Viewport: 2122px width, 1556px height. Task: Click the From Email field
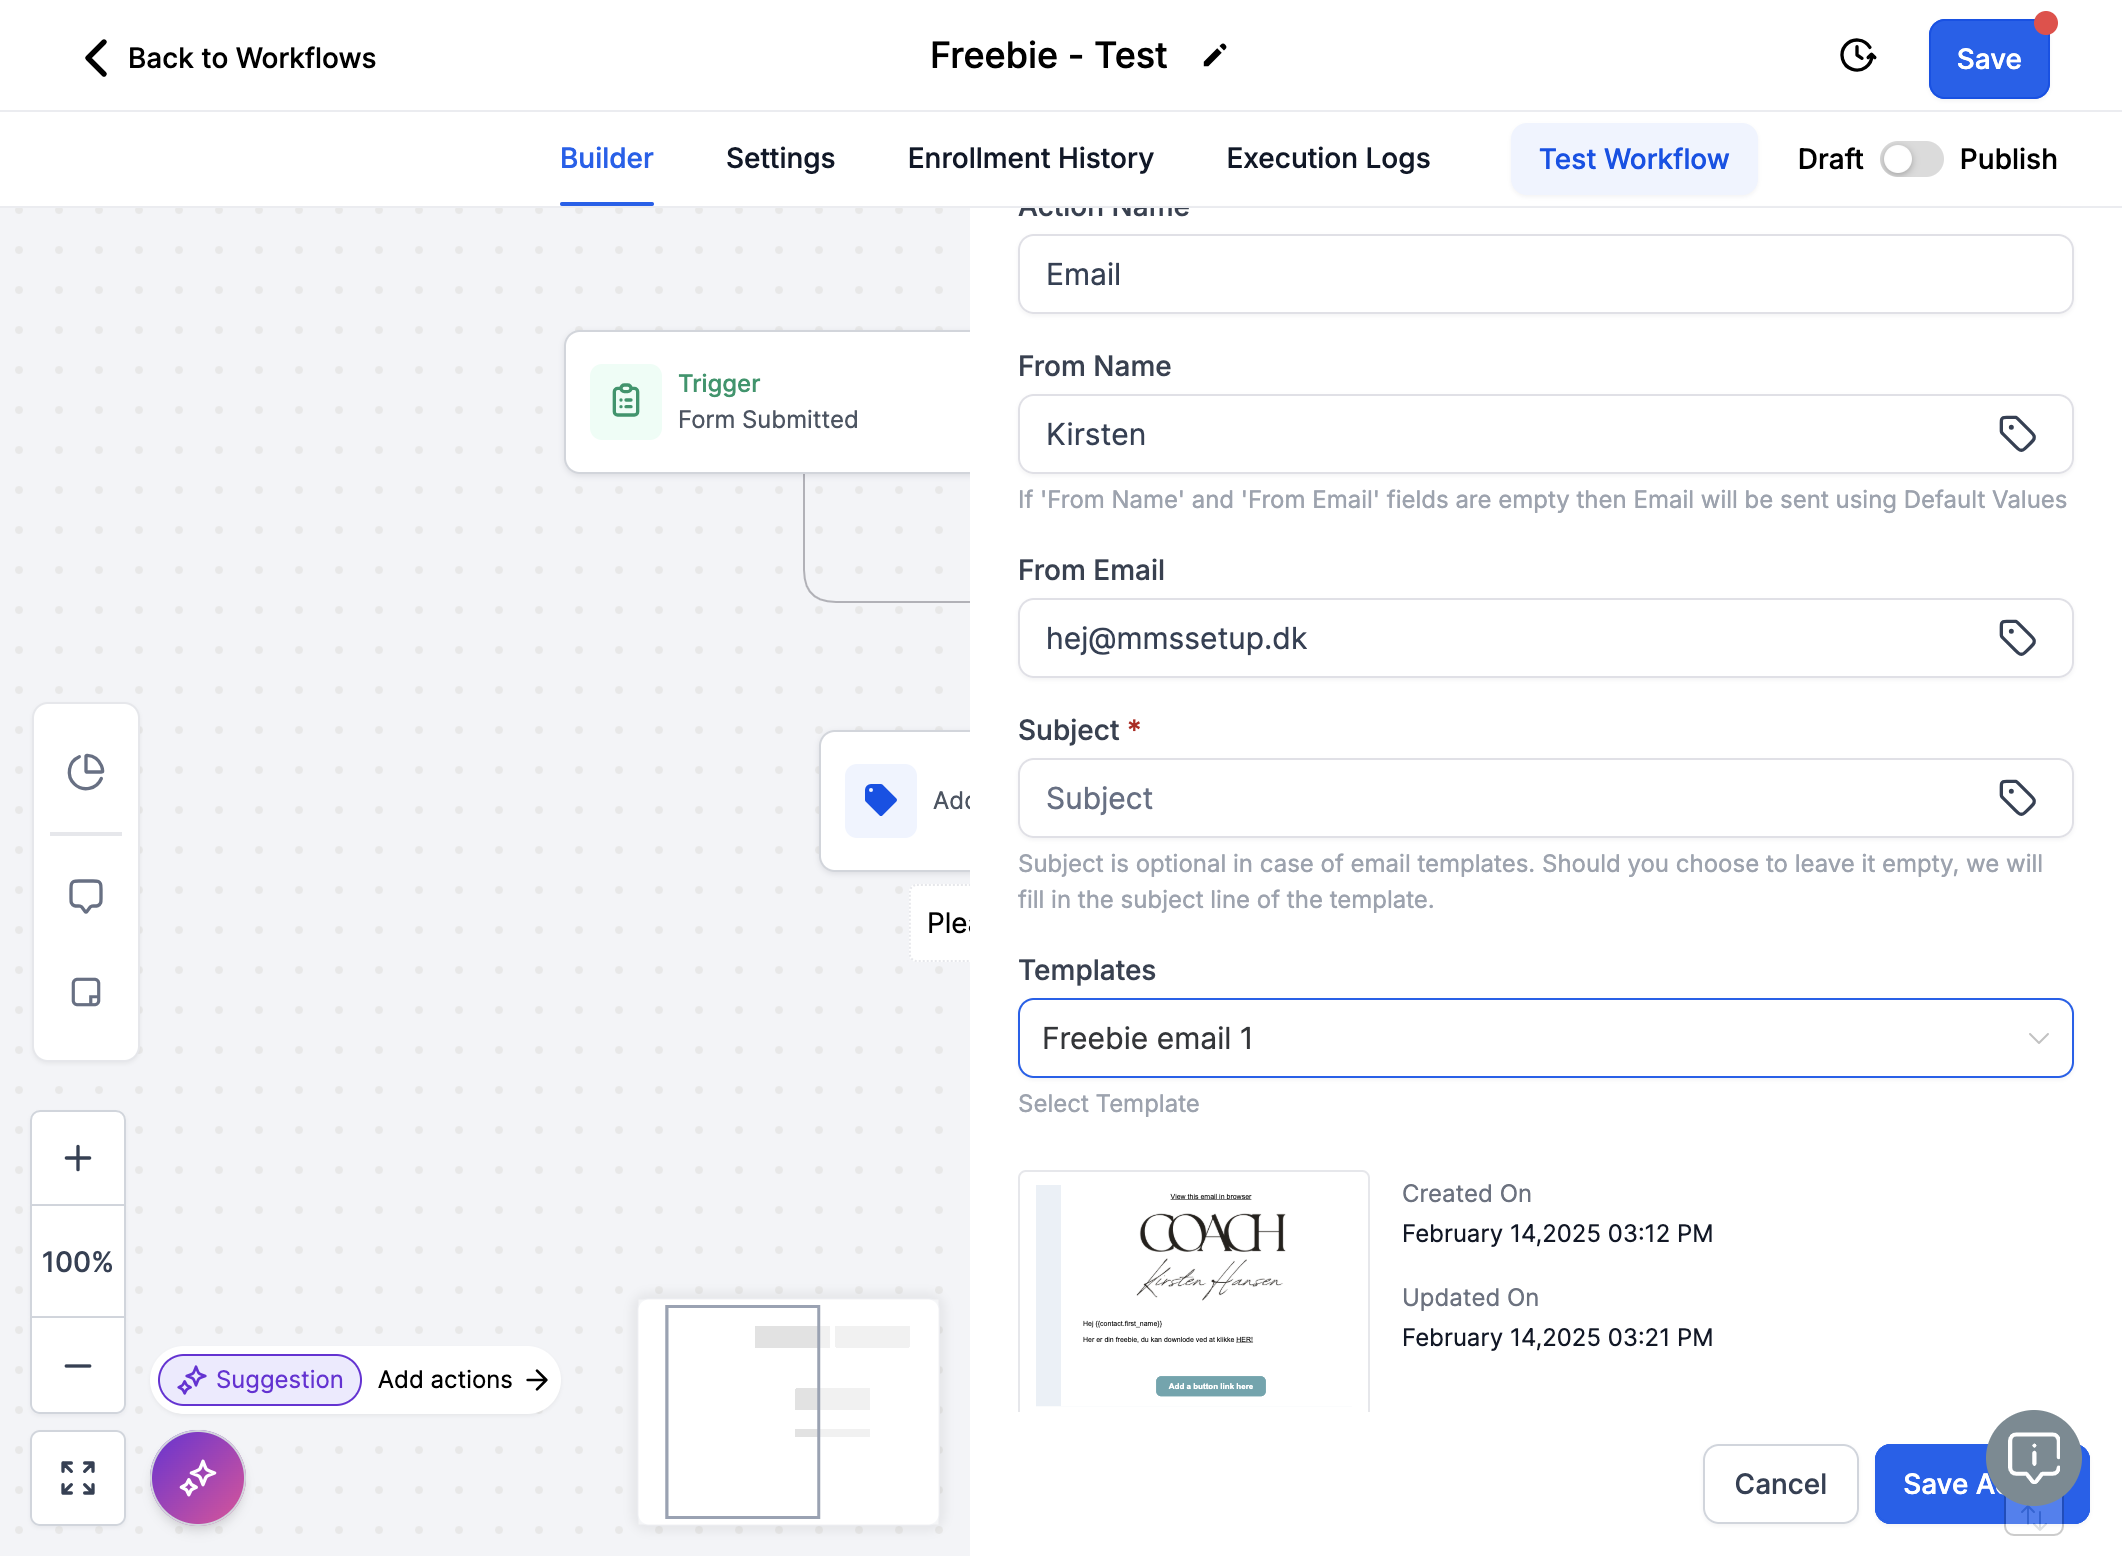click(1545, 638)
